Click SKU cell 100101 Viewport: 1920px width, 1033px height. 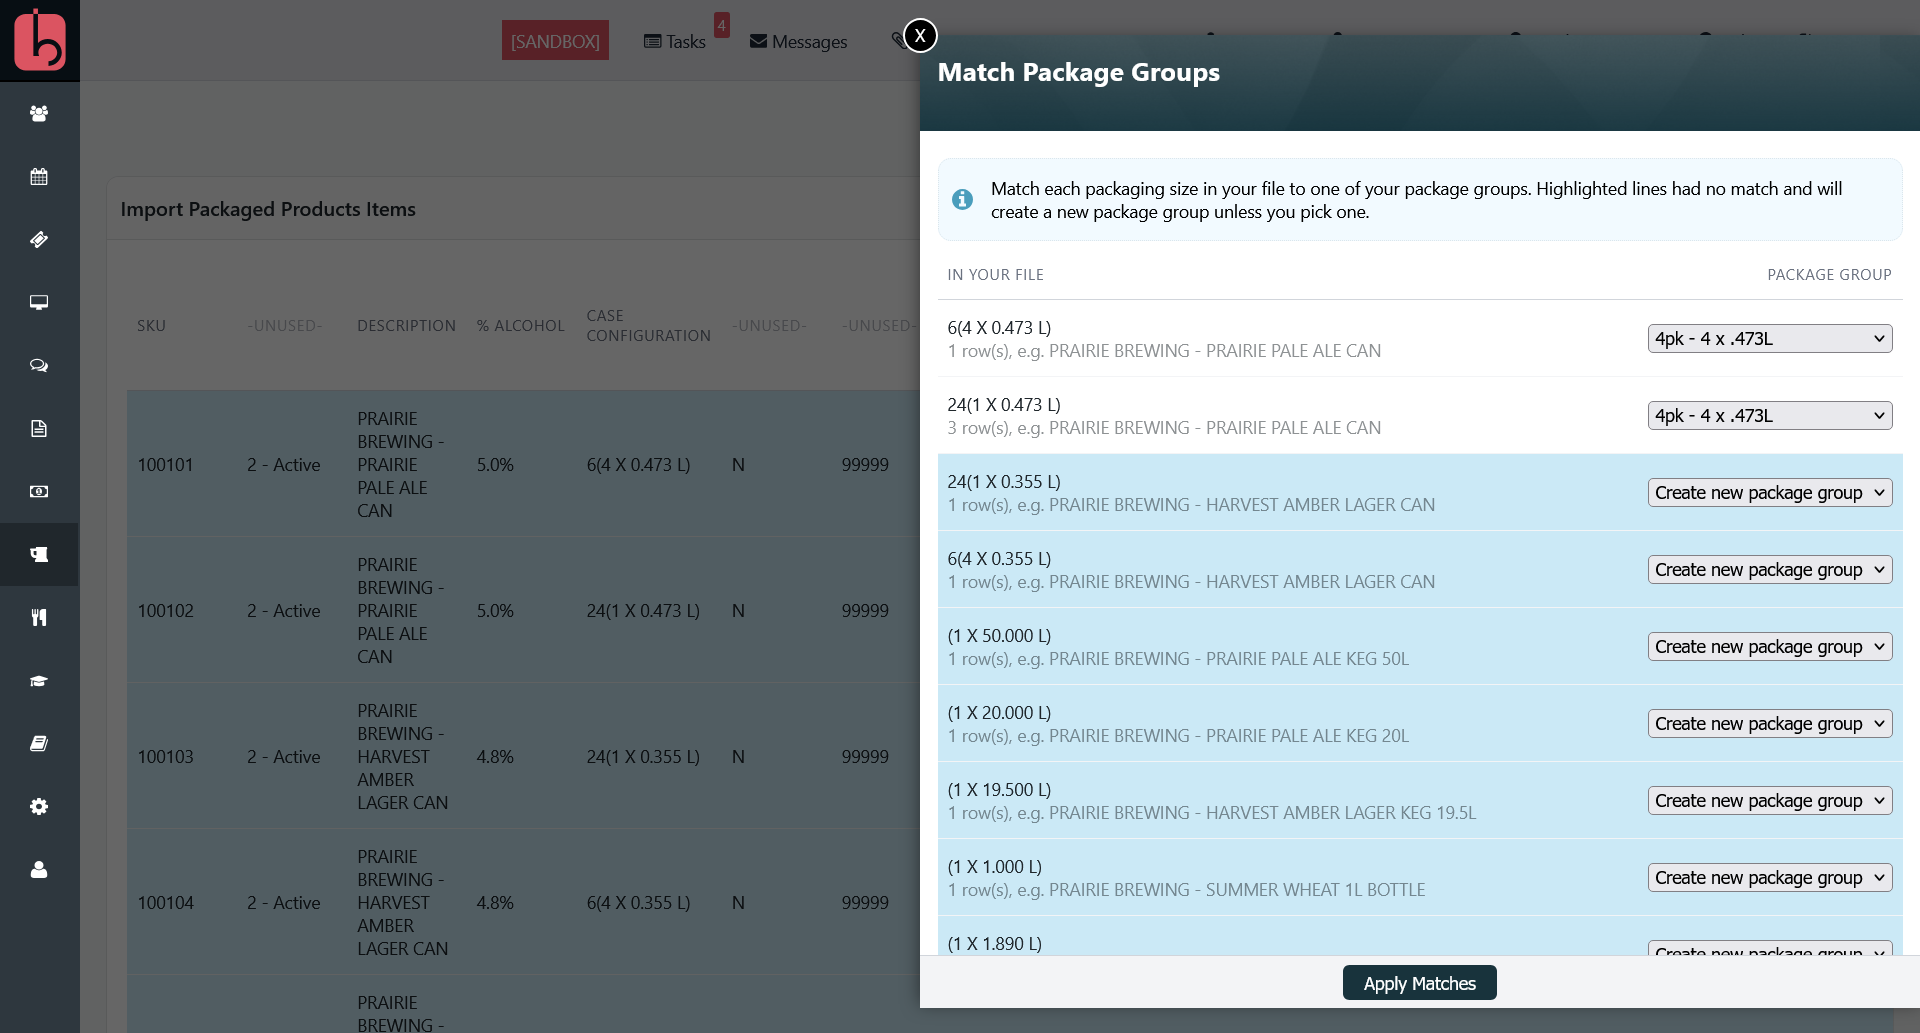click(166, 465)
